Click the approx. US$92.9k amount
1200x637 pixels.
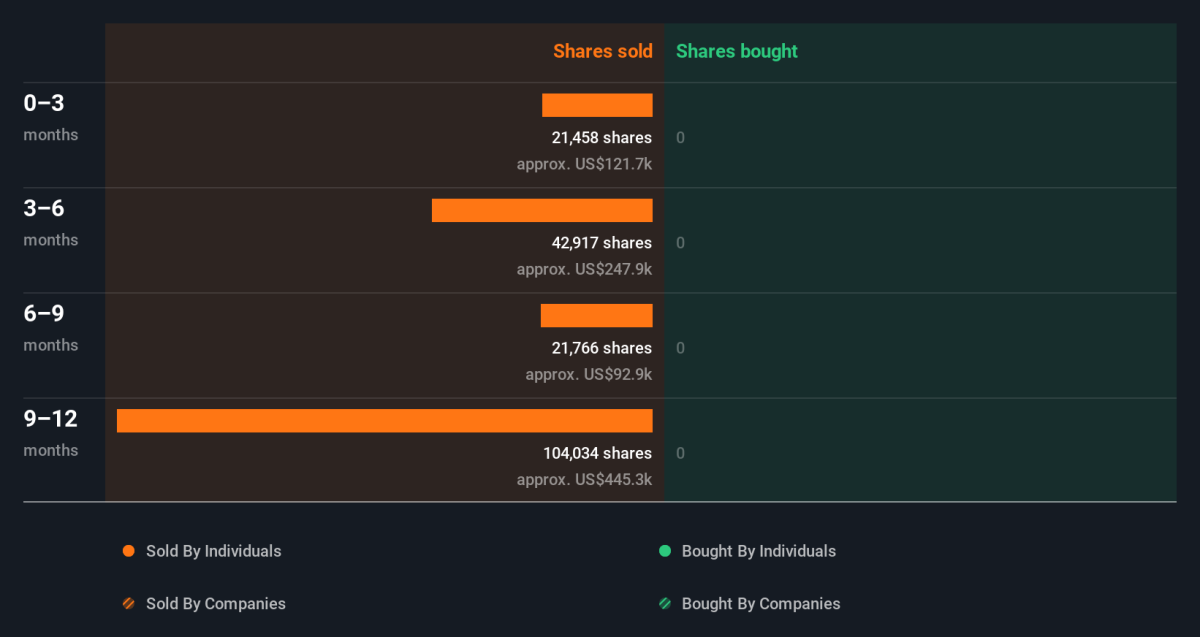(x=588, y=374)
